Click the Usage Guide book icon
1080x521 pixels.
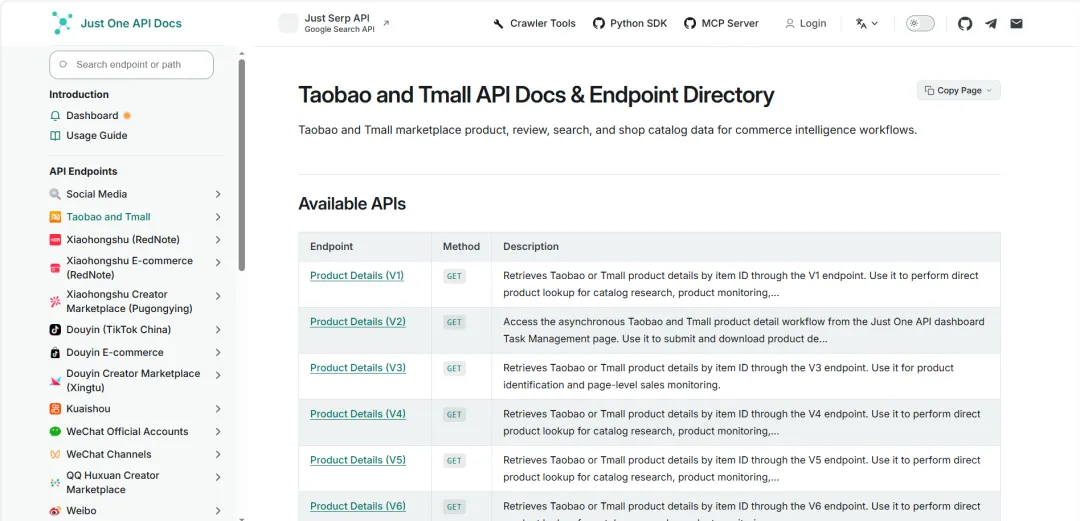pos(55,136)
